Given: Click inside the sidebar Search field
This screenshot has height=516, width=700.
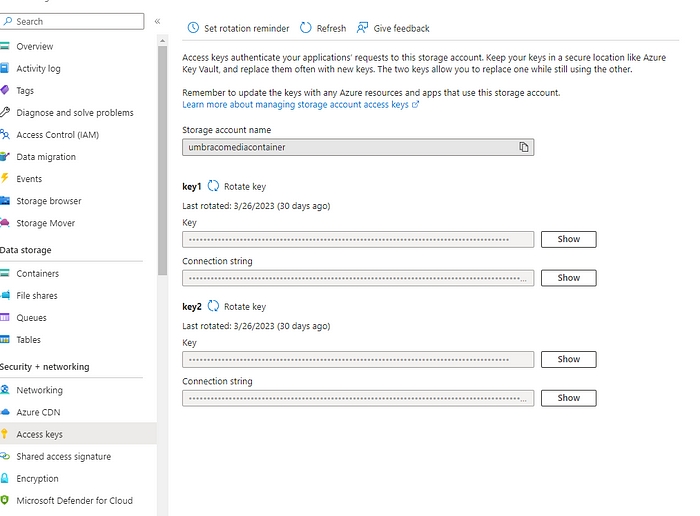Looking at the screenshot, I should pos(72,21).
